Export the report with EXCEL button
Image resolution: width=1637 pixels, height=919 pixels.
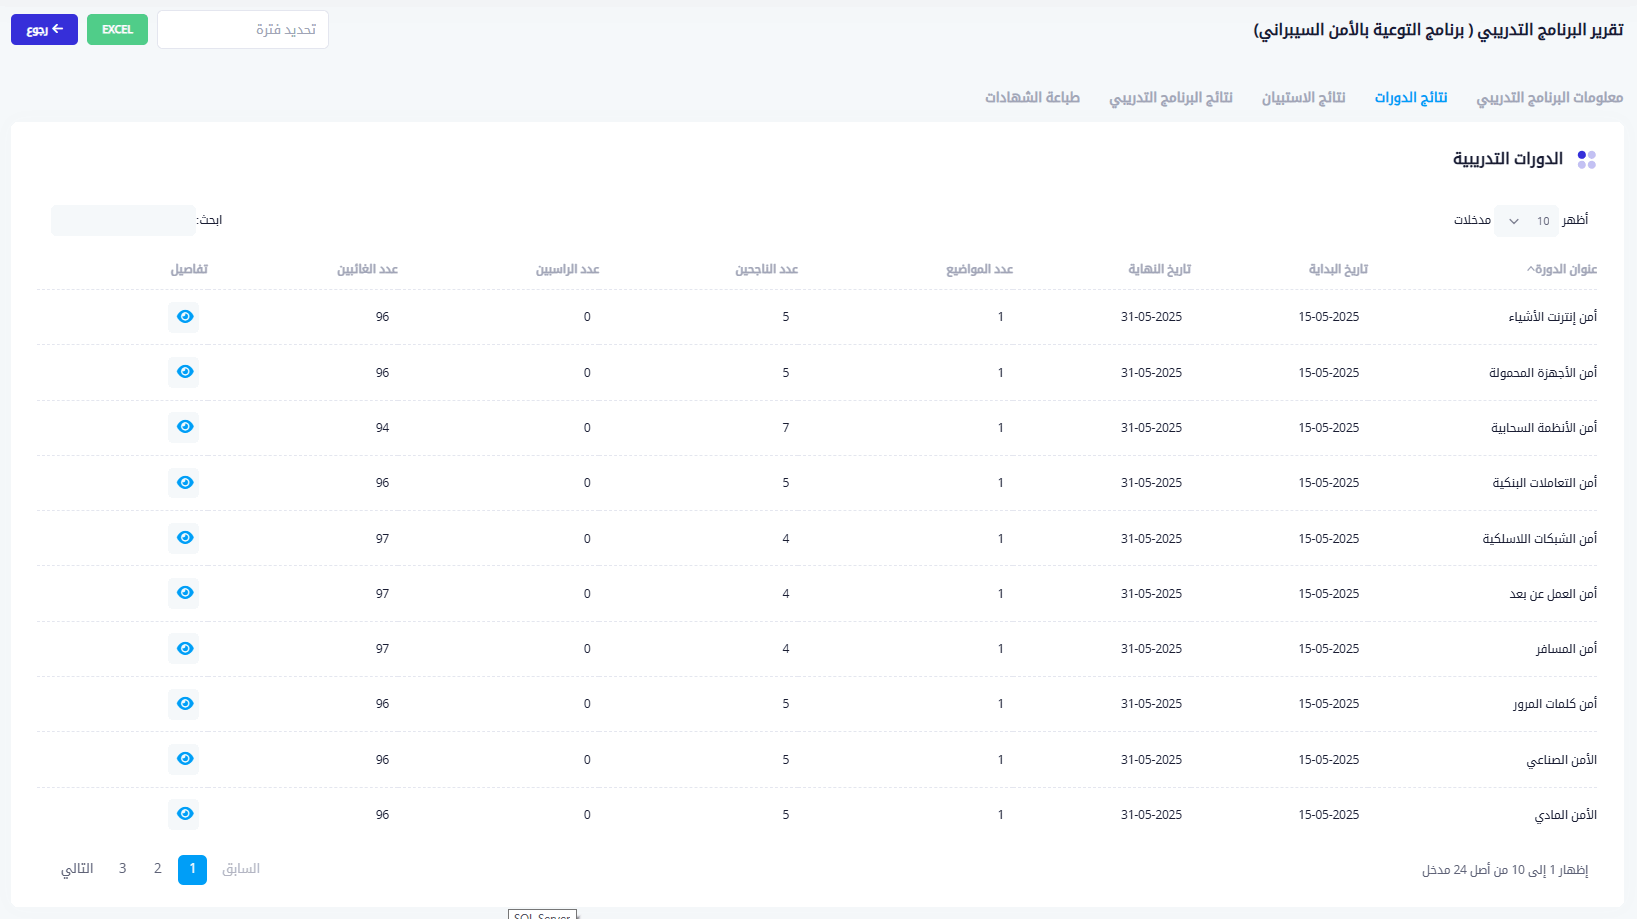click(117, 30)
